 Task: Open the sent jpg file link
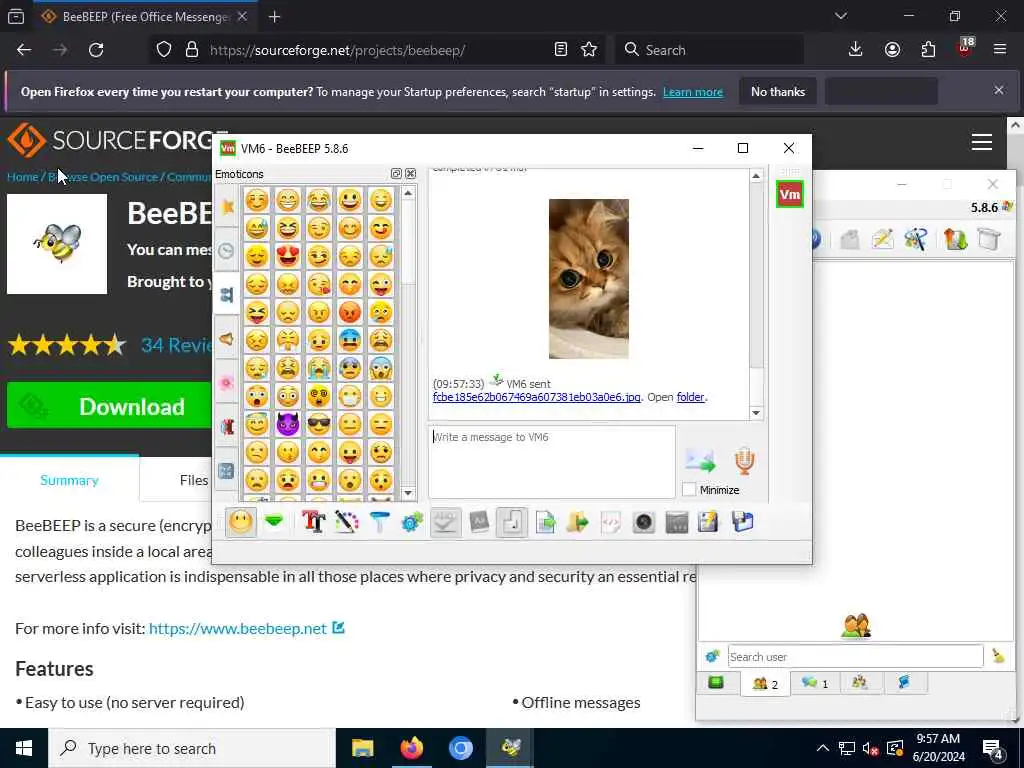point(536,397)
